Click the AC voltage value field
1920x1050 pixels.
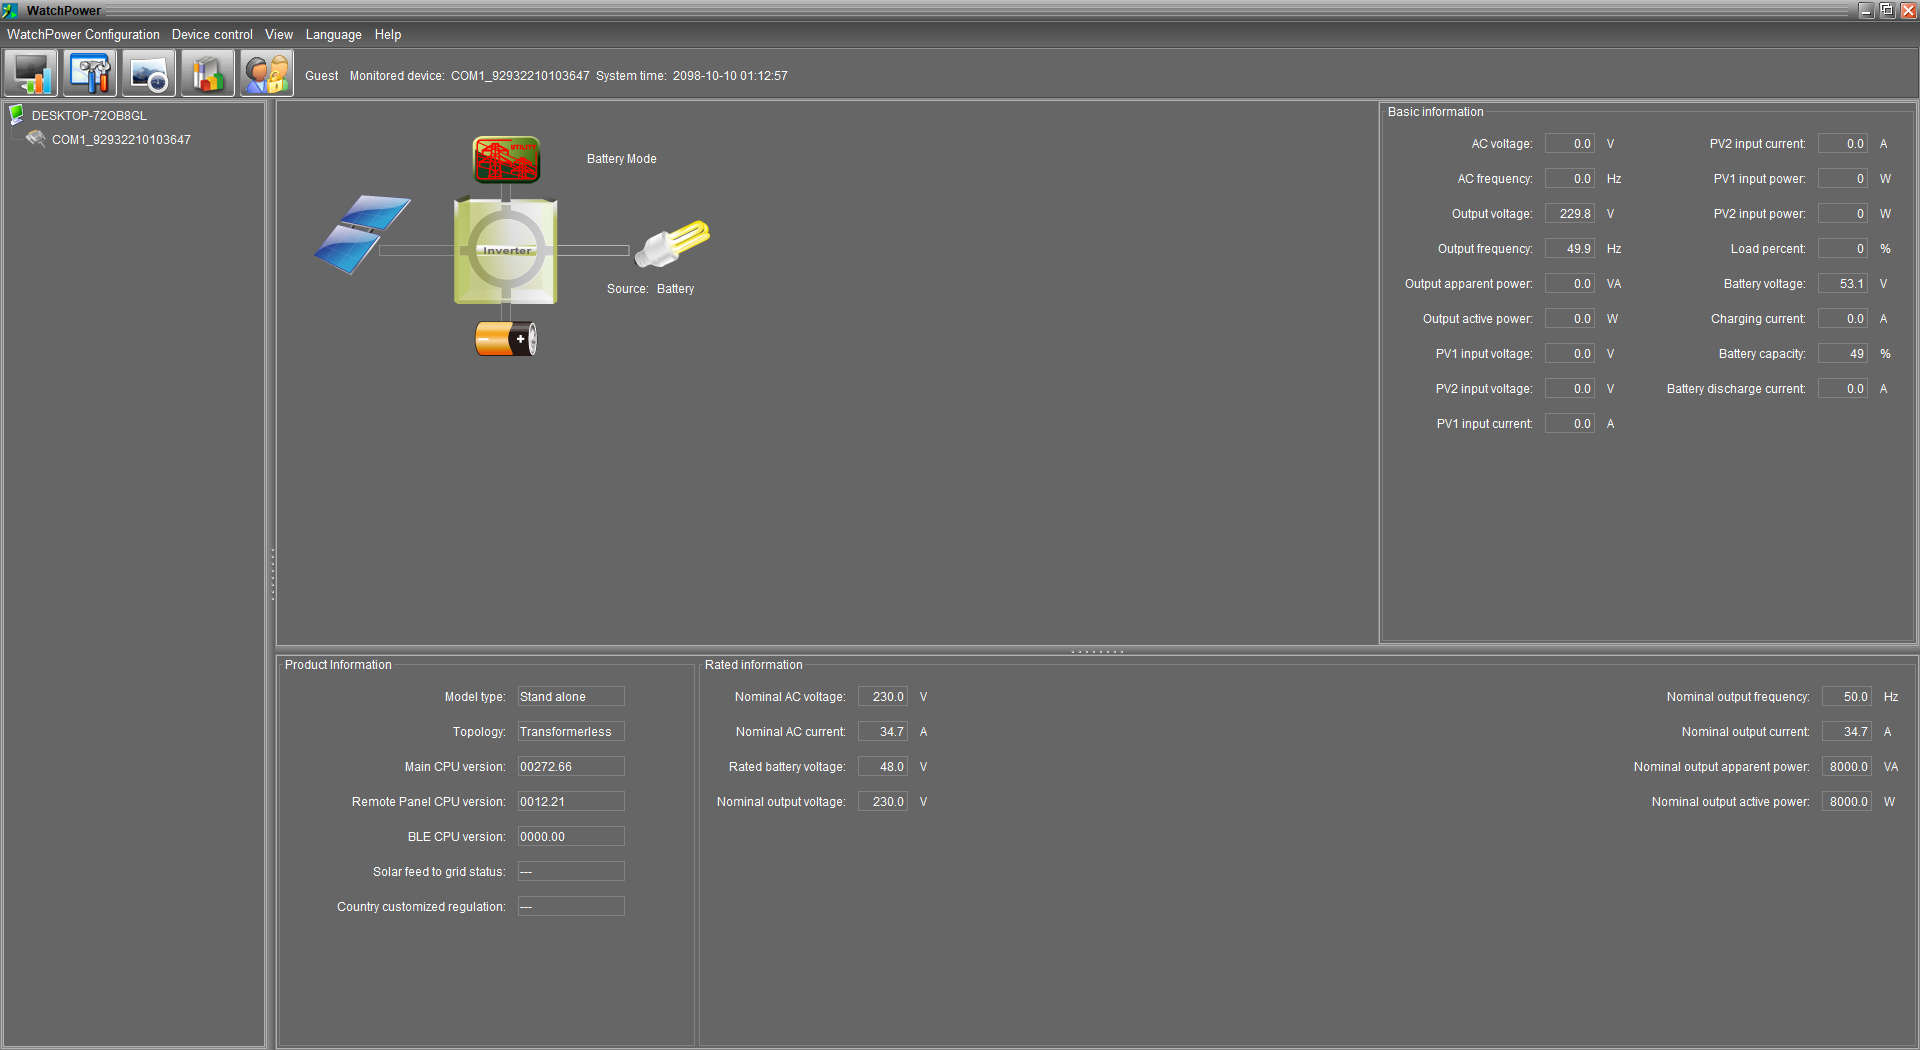(x=1570, y=144)
